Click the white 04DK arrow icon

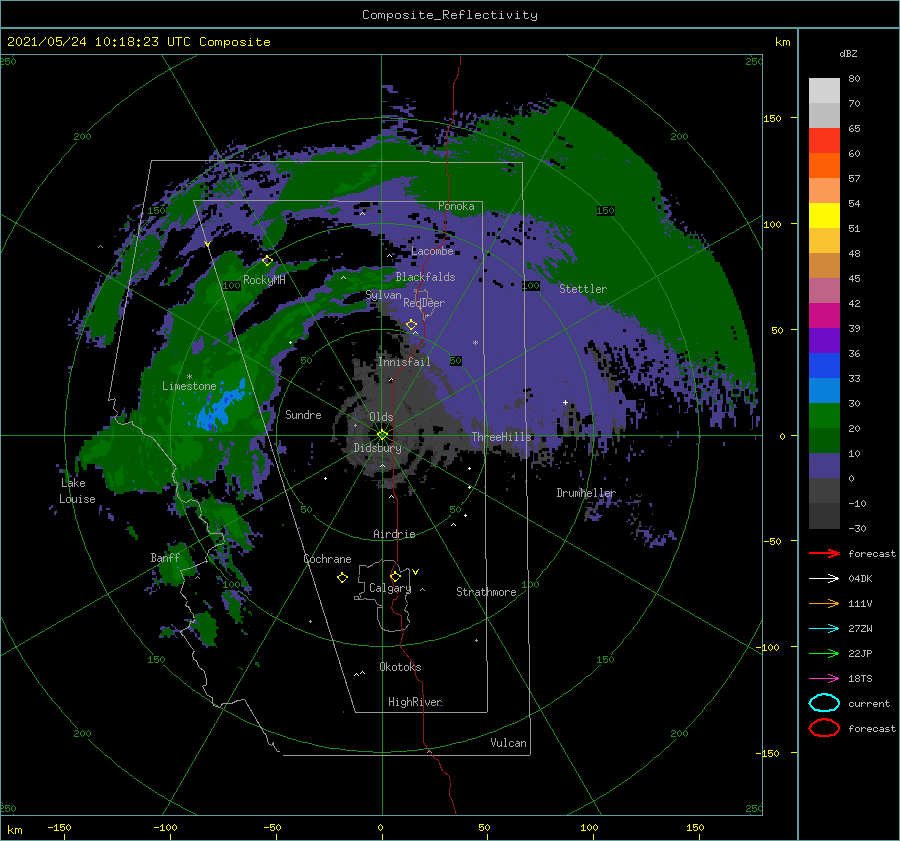[824, 578]
